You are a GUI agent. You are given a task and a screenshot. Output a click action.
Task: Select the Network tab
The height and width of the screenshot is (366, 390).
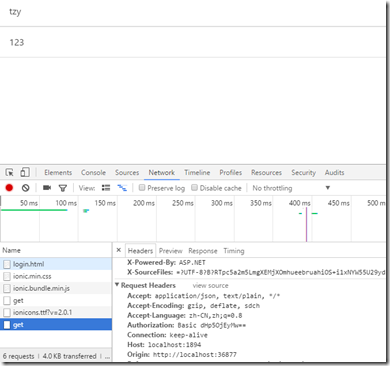pyautogui.click(x=162, y=172)
